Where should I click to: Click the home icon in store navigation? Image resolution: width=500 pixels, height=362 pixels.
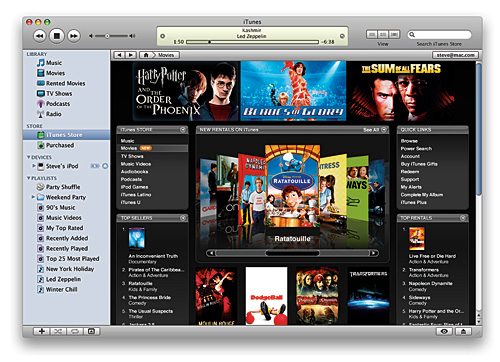(x=146, y=55)
